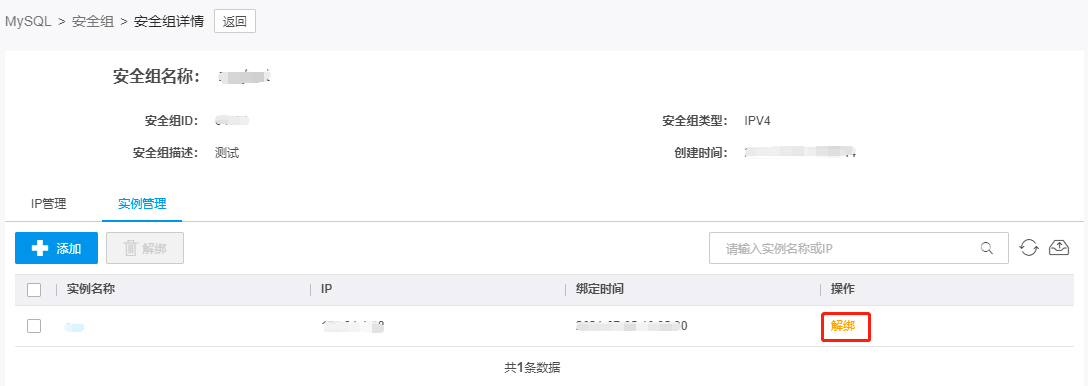Click the 实例名称 column header
This screenshot has height=386, width=1088.
click(x=91, y=290)
